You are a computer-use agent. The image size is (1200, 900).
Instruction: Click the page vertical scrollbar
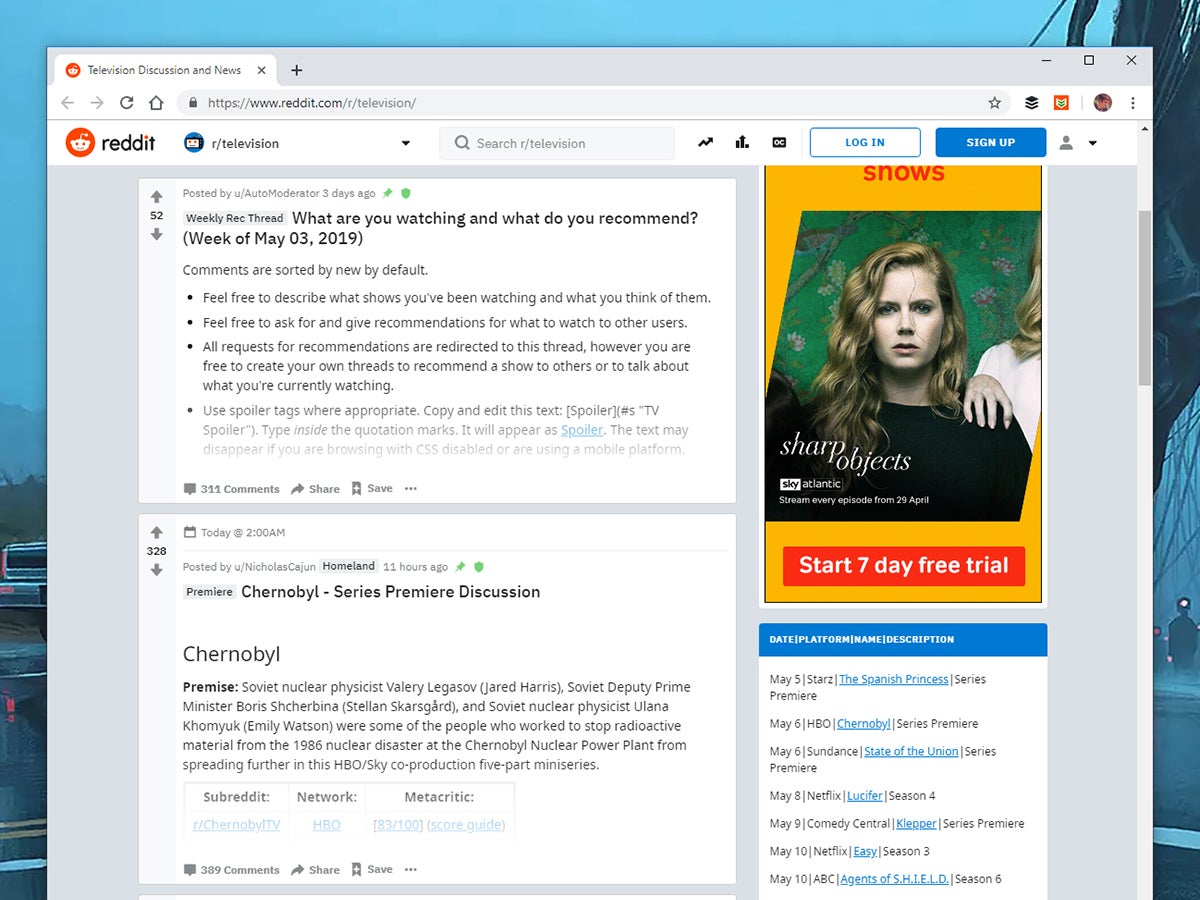tap(1145, 300)
